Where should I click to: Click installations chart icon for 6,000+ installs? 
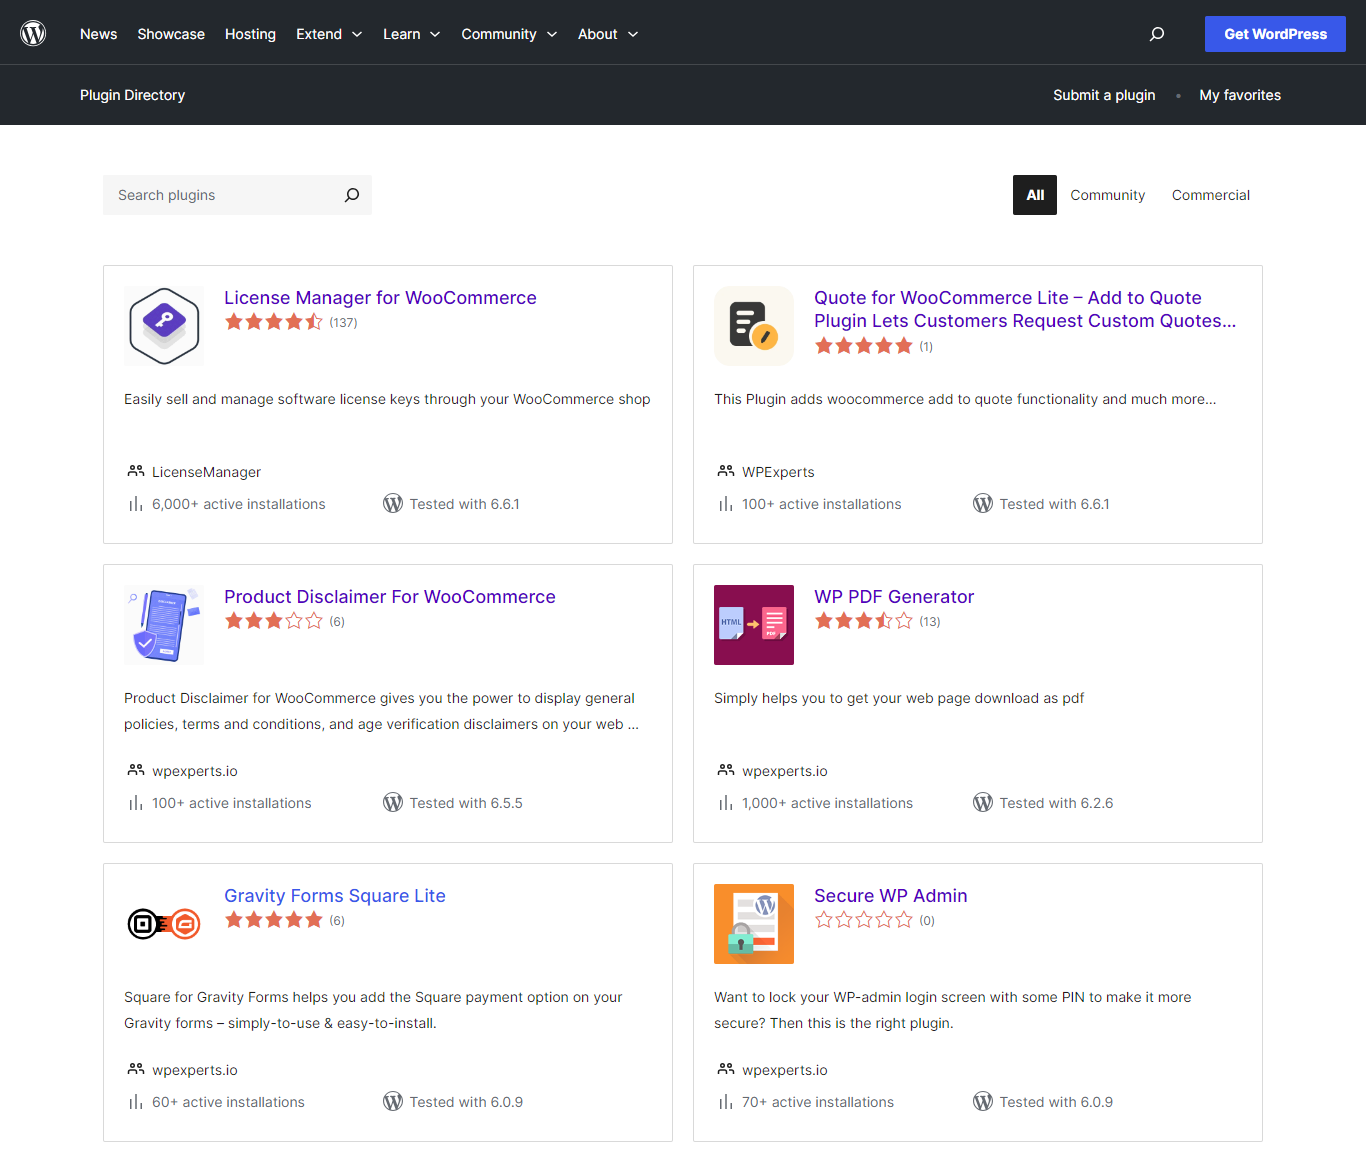[136, 504]
